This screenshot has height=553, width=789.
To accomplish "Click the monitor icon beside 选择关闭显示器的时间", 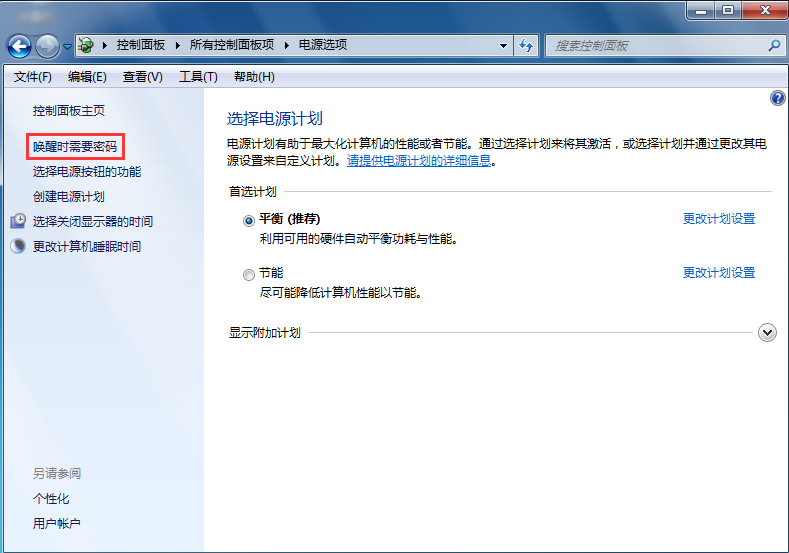I will coord(18,221).
